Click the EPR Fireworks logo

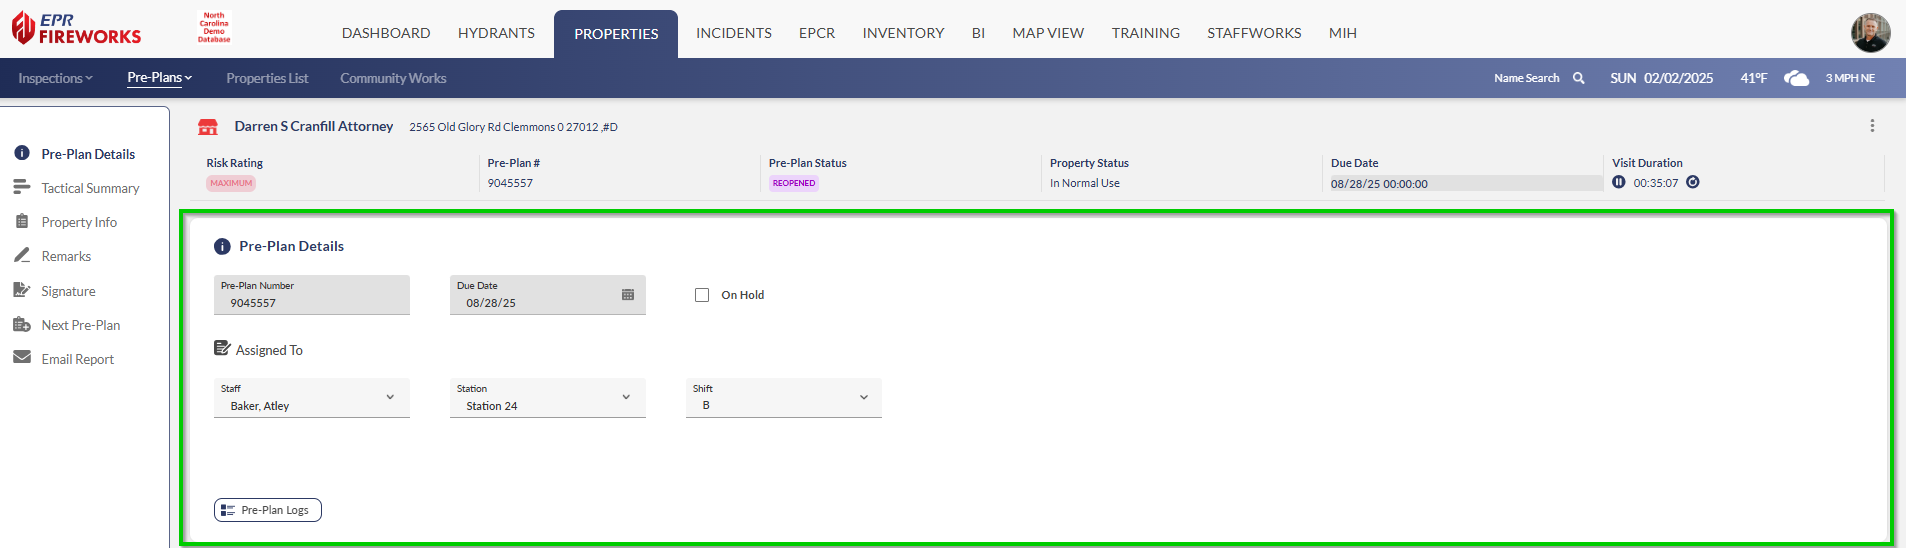(x=77, y=29)
